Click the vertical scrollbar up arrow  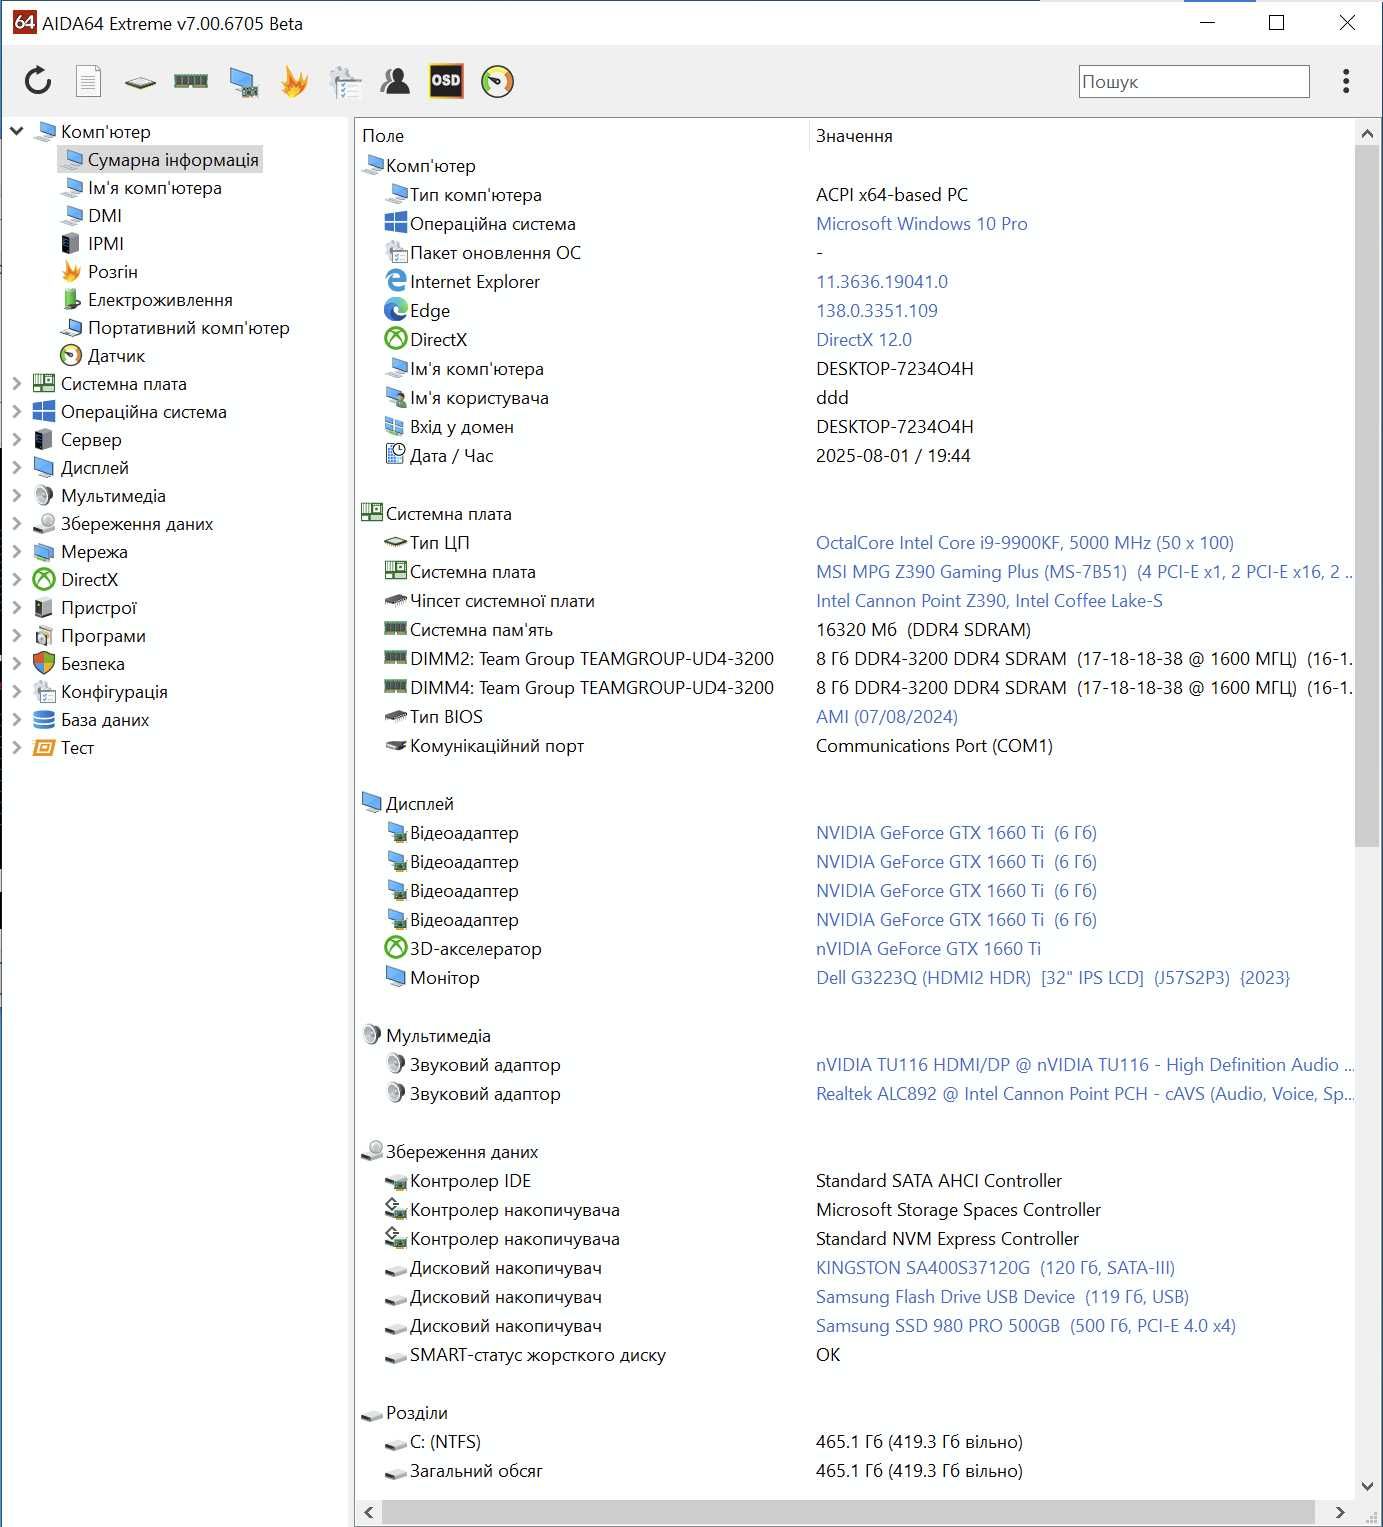tap(1367, 133)
